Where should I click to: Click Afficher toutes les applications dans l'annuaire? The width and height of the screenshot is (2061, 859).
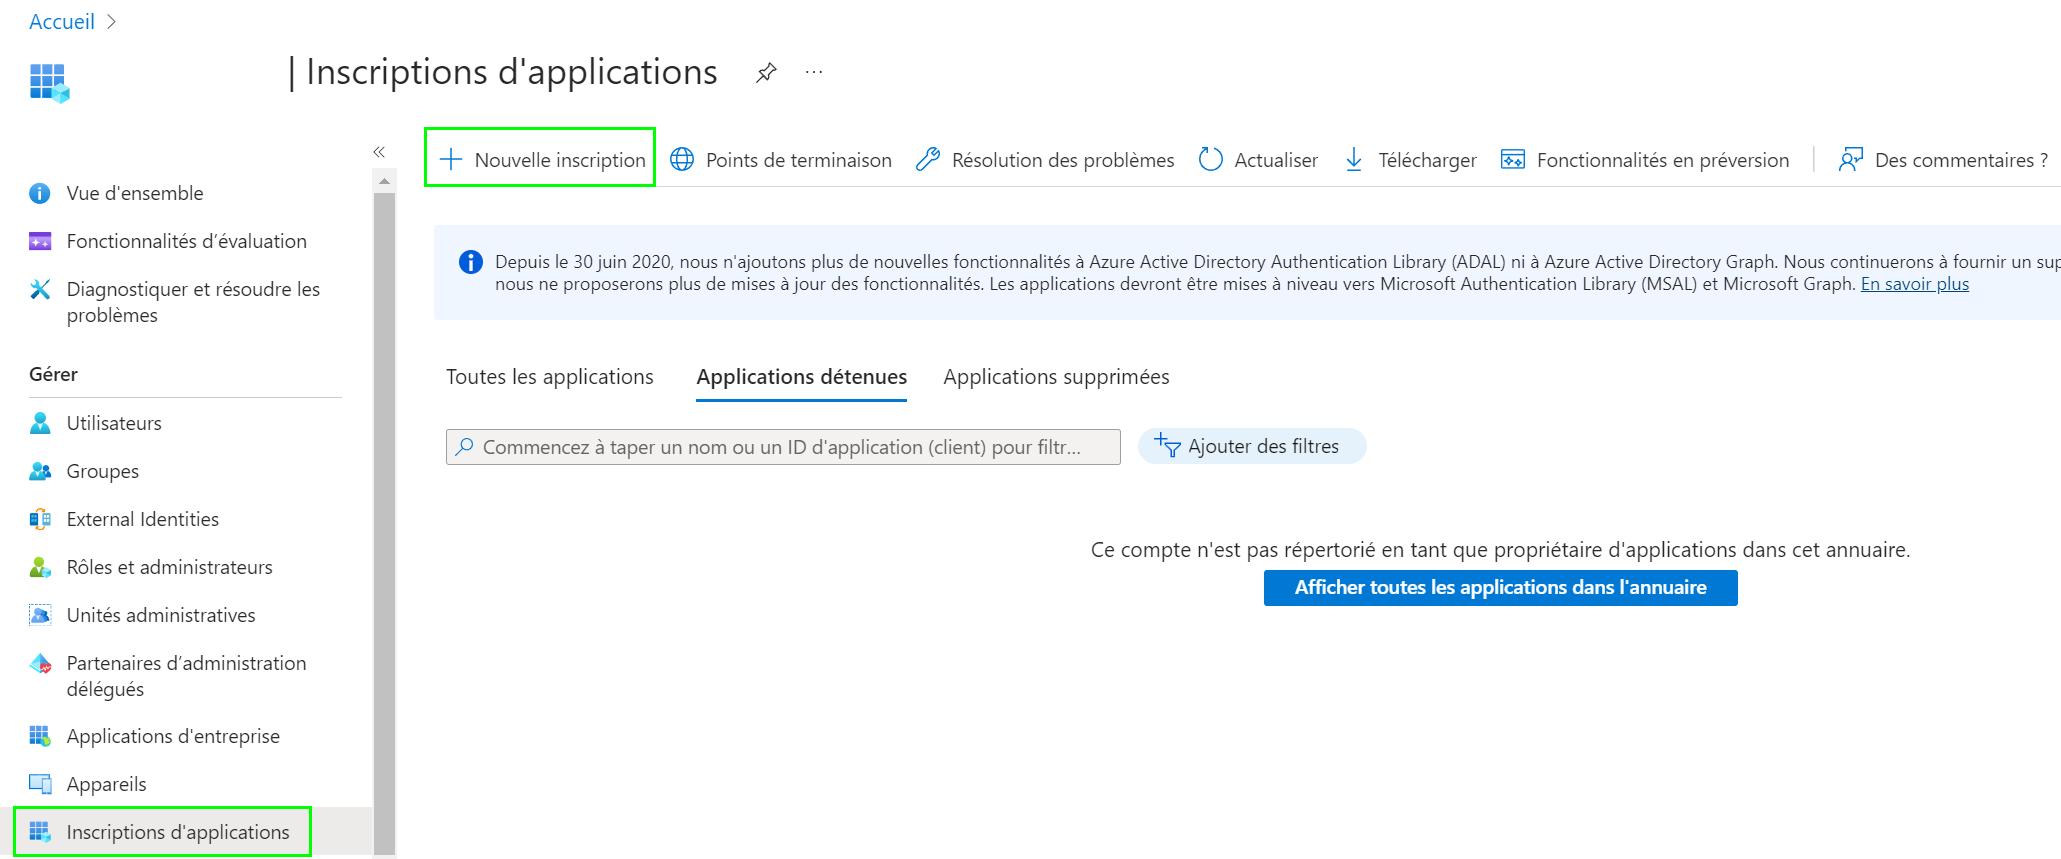click(1500, 588)
